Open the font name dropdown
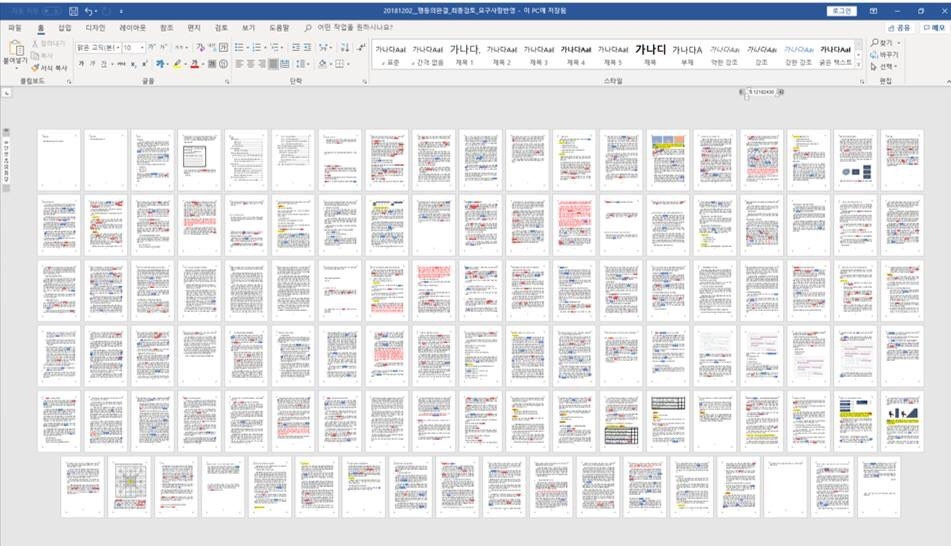This screenshot has height=546, width=951. pos(118,47)
